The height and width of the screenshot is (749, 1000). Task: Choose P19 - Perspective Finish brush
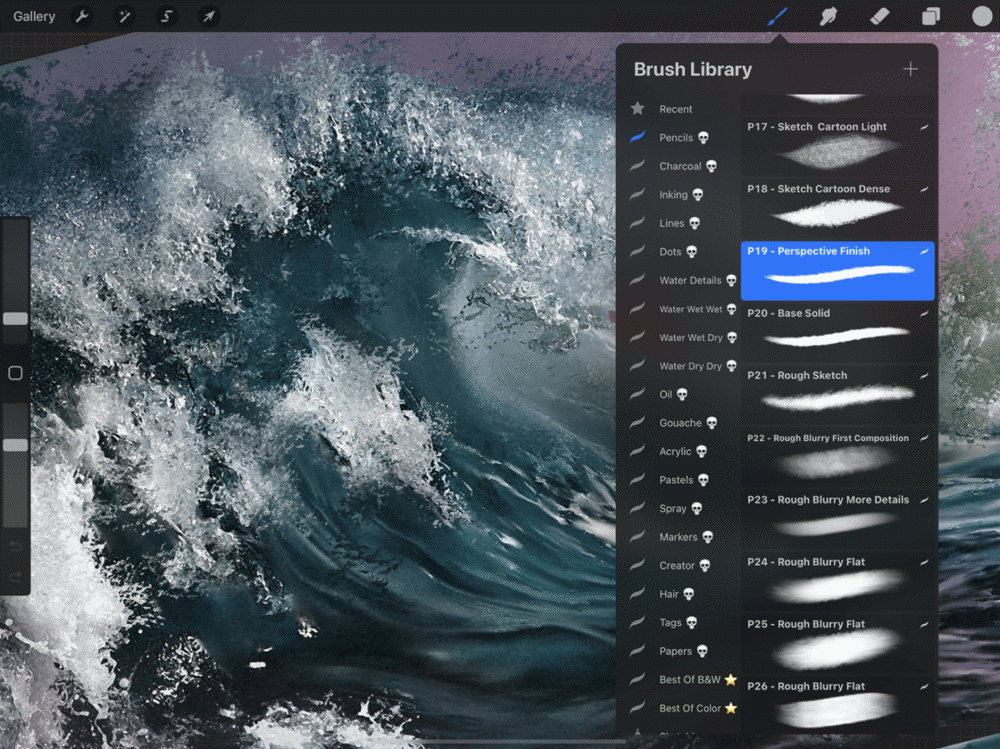[x=837, y=271]
